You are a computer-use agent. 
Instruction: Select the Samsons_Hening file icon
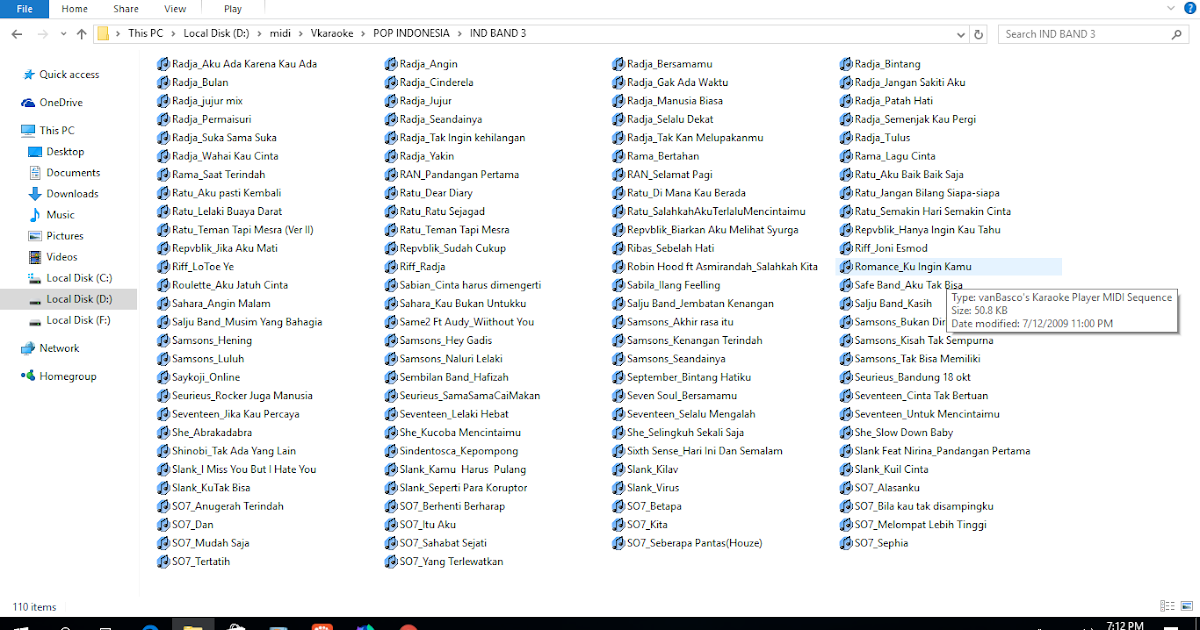click(164, 341)
